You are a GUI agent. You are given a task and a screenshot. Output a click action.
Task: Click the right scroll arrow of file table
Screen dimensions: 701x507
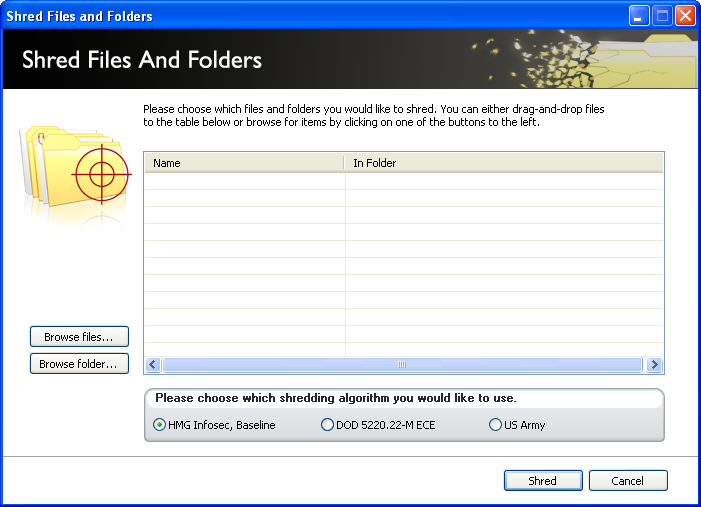coord(654,364)
